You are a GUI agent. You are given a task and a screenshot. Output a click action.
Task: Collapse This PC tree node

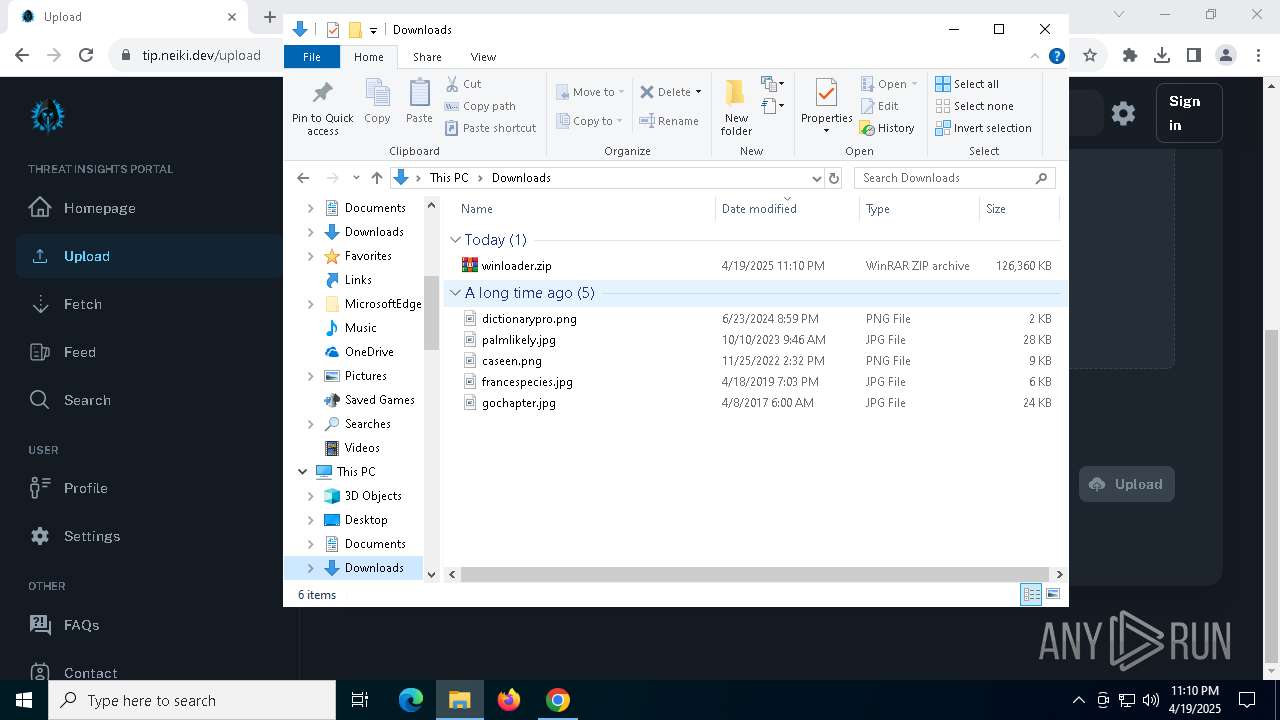[303, 472]
